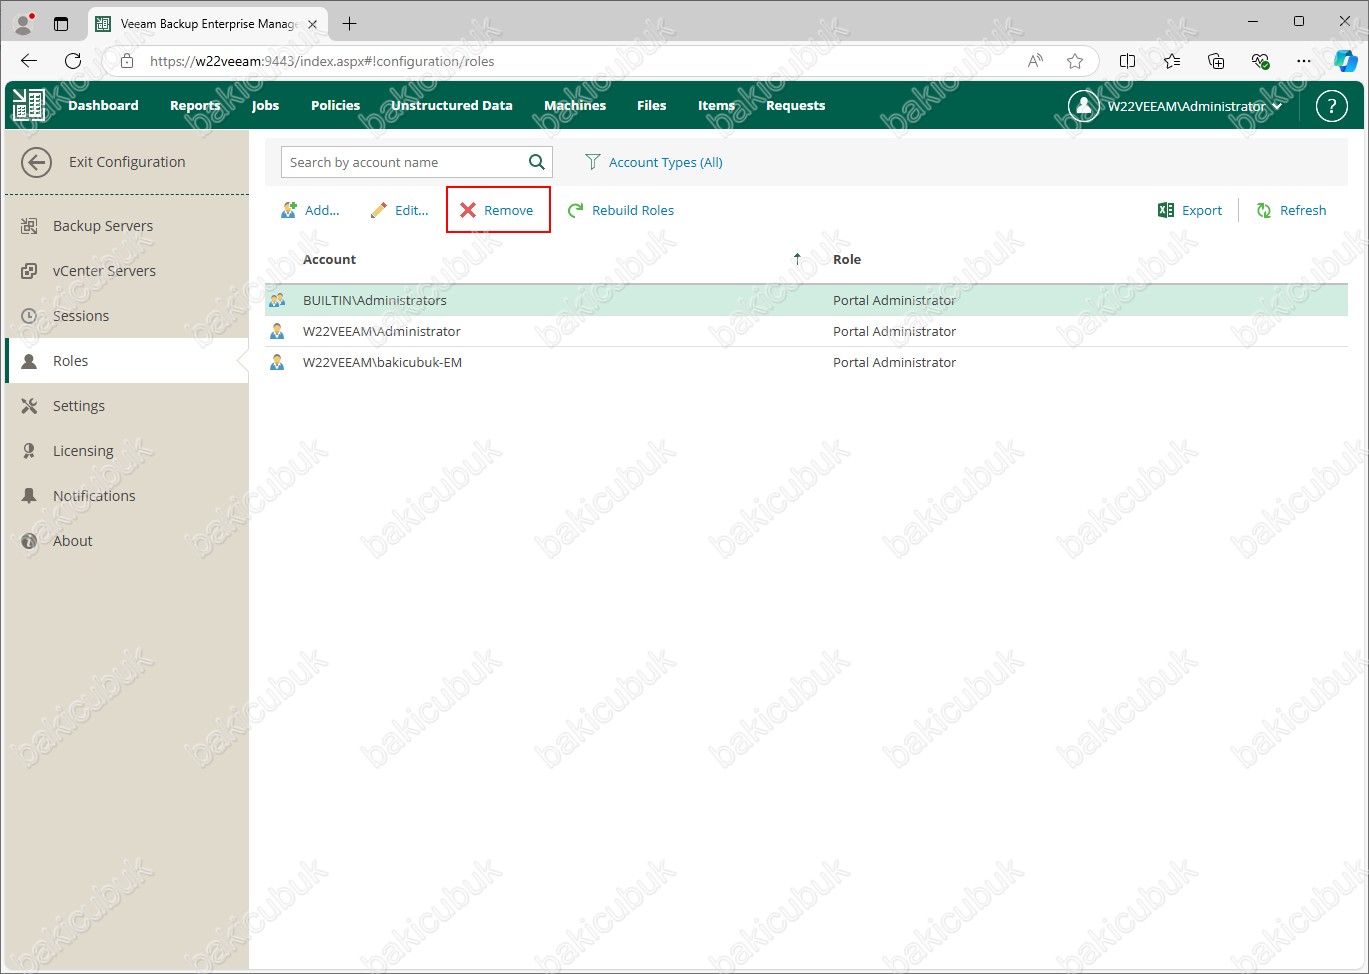Click the Add... button
1369x974 pixels.
pyautogui.click(x=310, y=210)
